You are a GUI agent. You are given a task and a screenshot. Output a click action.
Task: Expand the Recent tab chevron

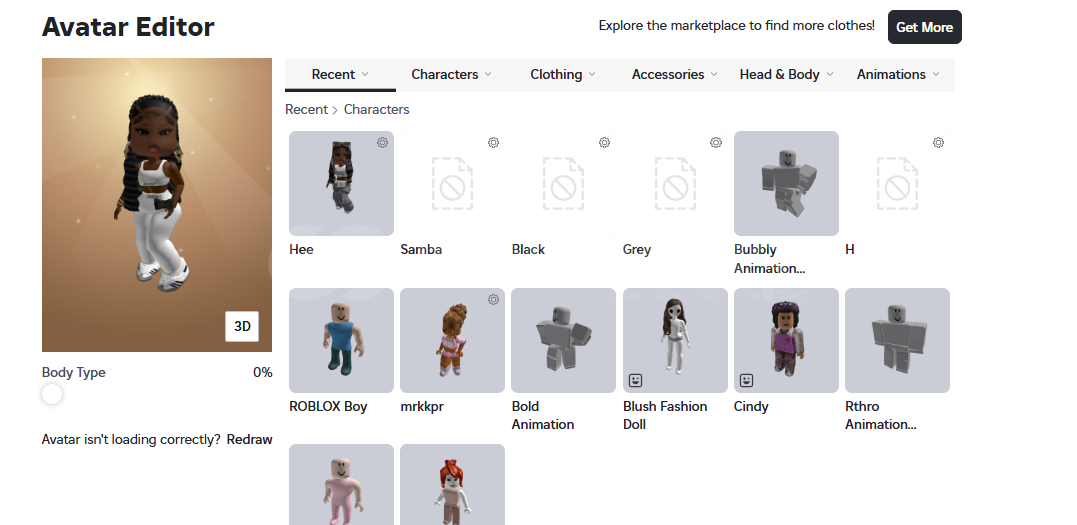point(365,74)
